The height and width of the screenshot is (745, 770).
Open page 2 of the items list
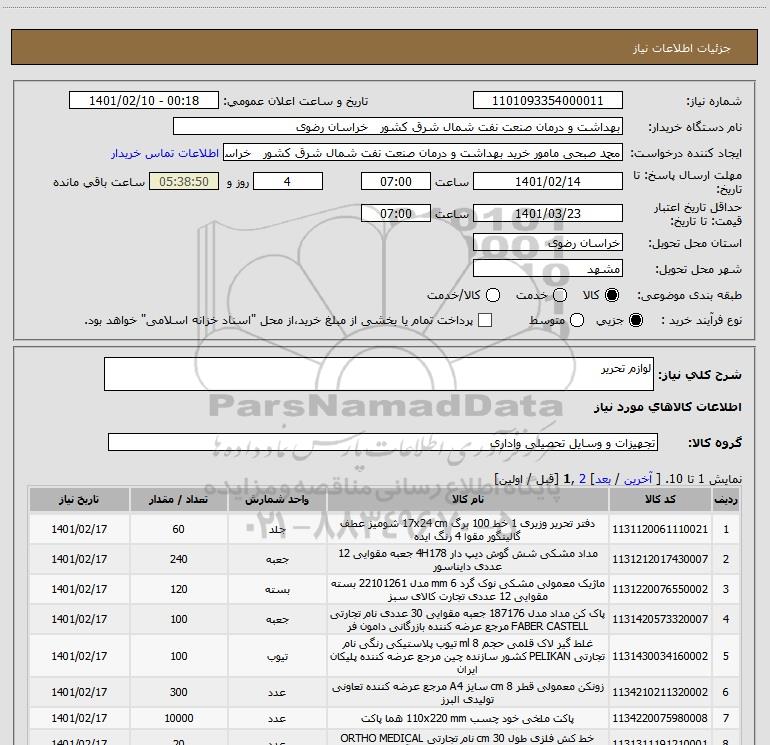point(582,479)
